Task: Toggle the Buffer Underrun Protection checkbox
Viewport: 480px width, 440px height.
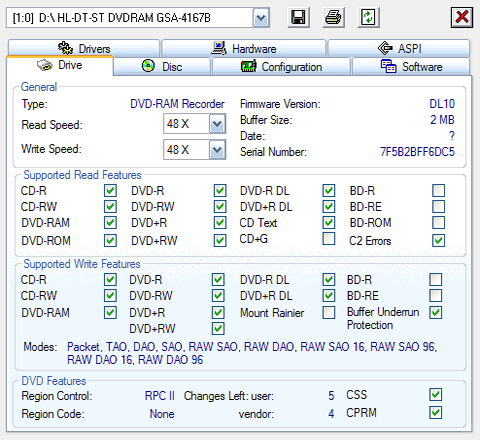Action: 436,313
